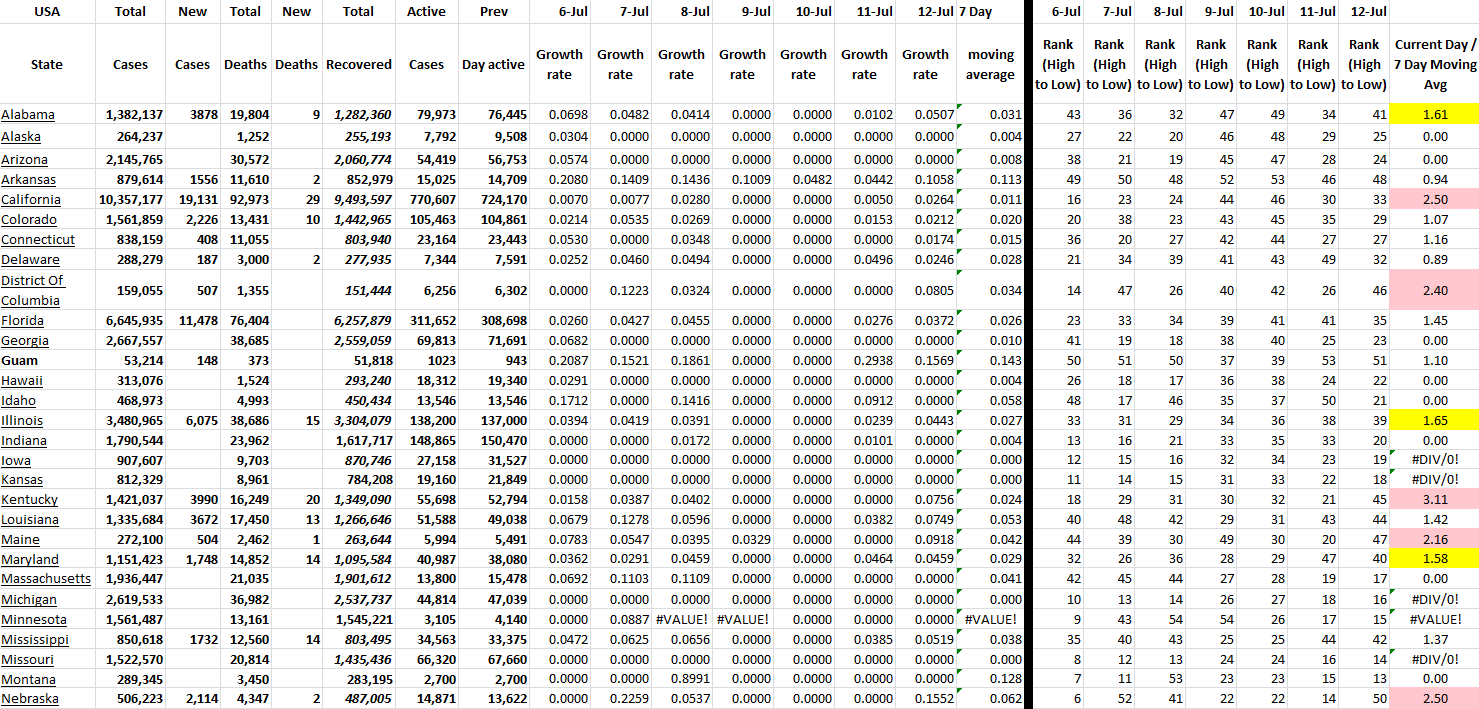This screenshot has width=1479, height=709.
Task: Click the Current Day / 7 Day Moving Avg header
Action: 1435,64
